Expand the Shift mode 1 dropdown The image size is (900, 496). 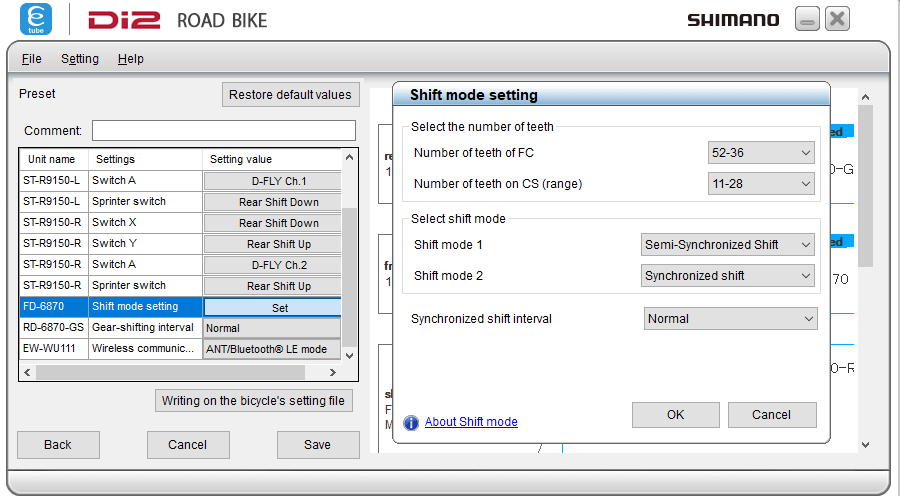[728, 245]
